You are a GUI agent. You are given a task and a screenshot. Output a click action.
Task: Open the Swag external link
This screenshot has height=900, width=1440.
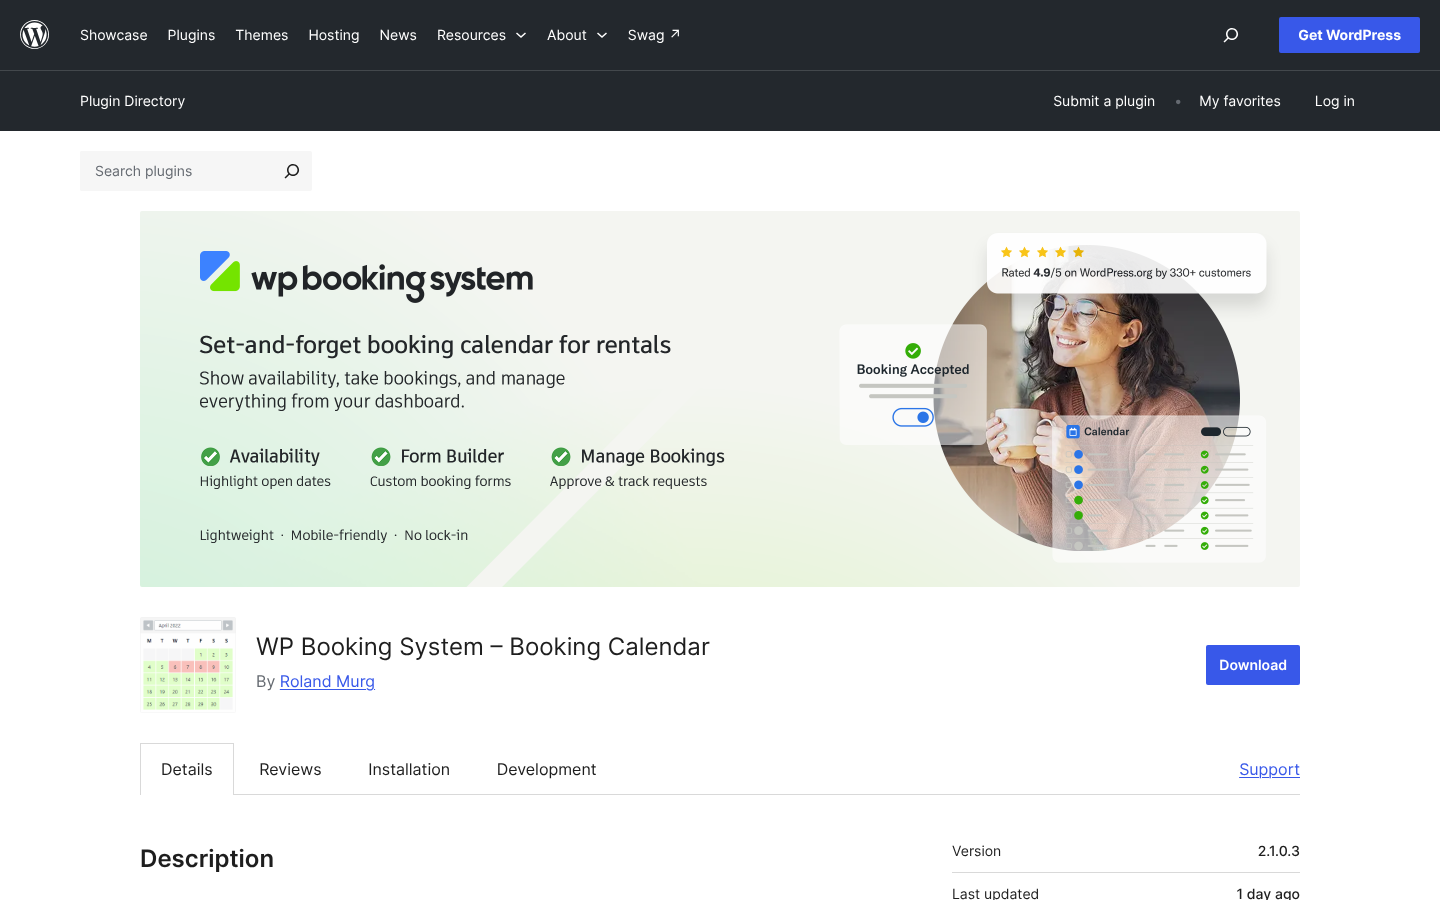[x=654, y=35]
